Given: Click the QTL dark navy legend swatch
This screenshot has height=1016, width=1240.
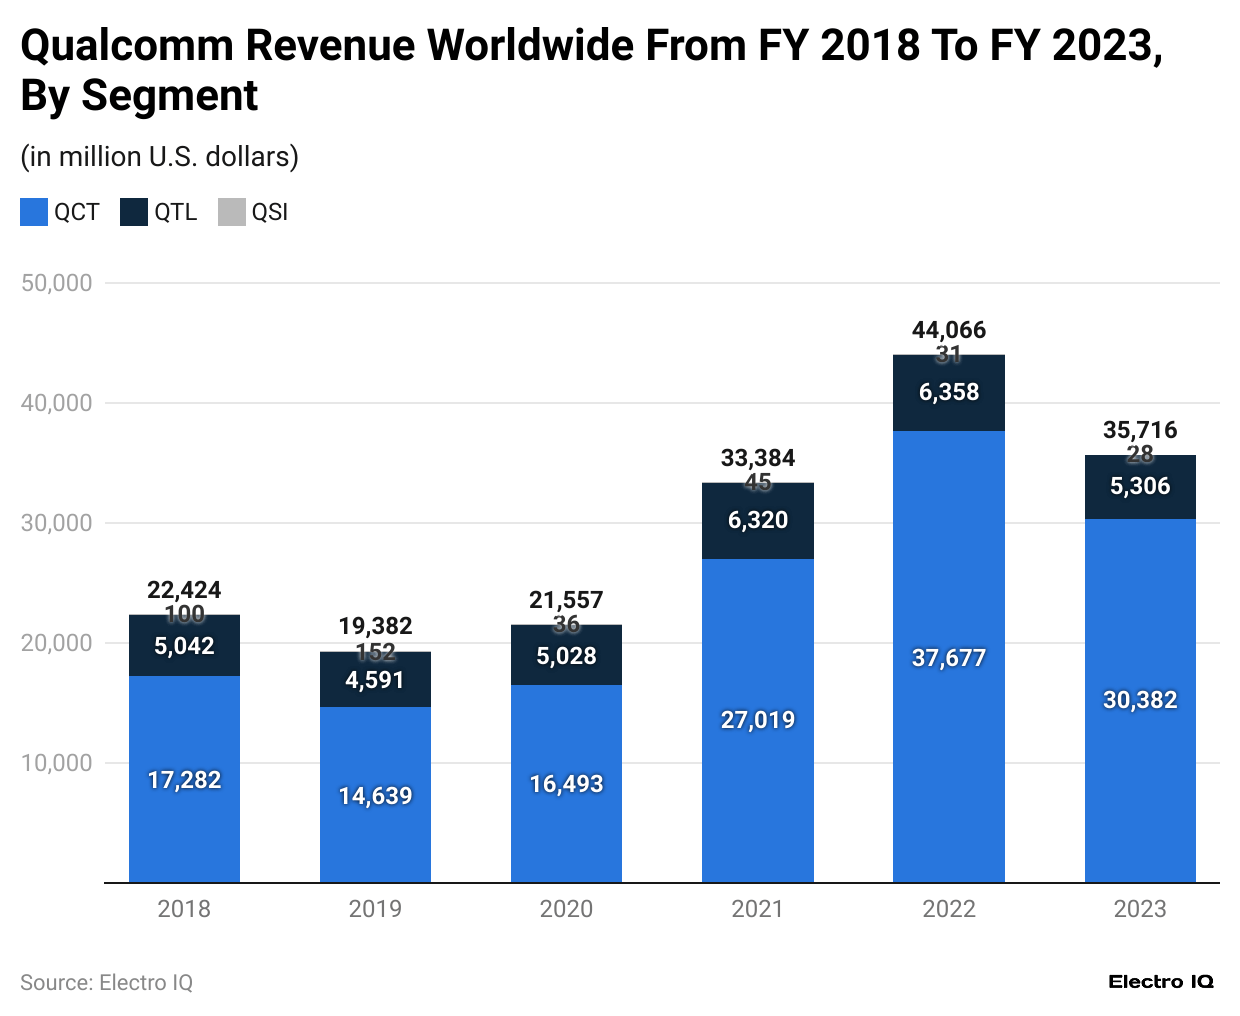Looking at the screenshot, I should (134, 212).
